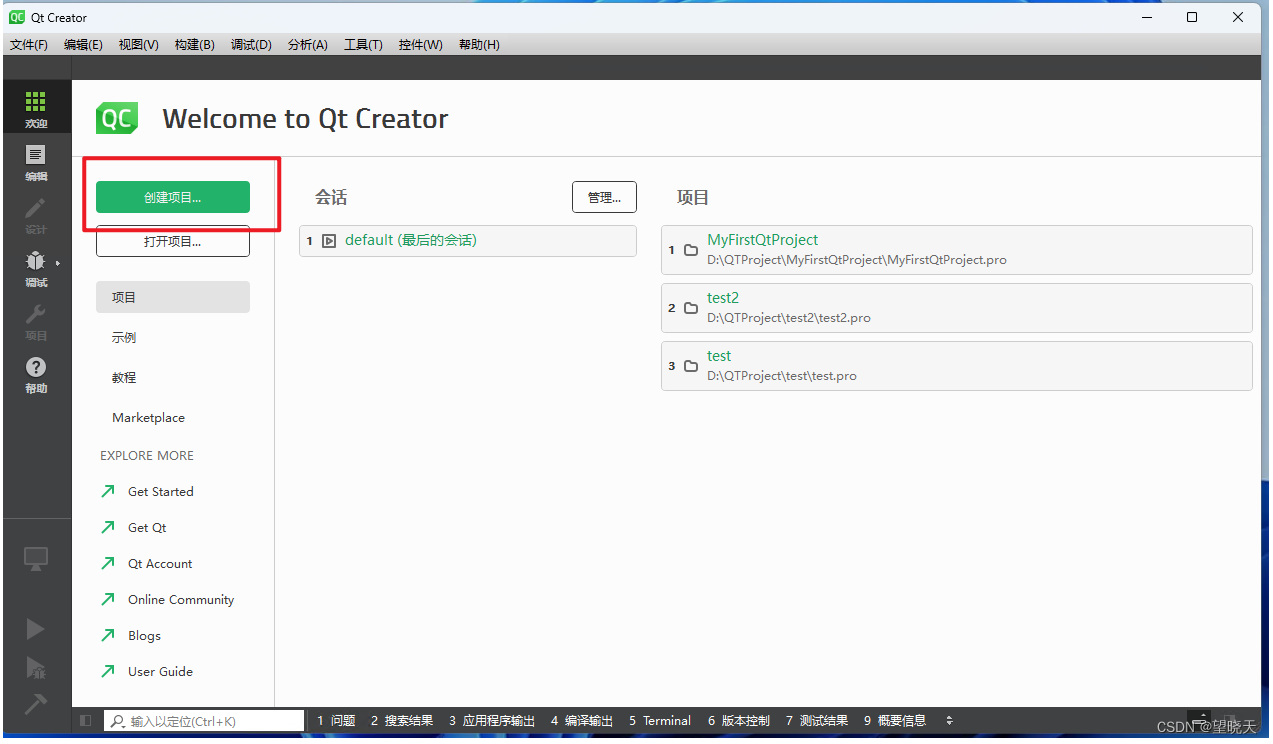1273x744 pixels.
Task: Open the 7 测试结果 pane
Action: point(817,721)
